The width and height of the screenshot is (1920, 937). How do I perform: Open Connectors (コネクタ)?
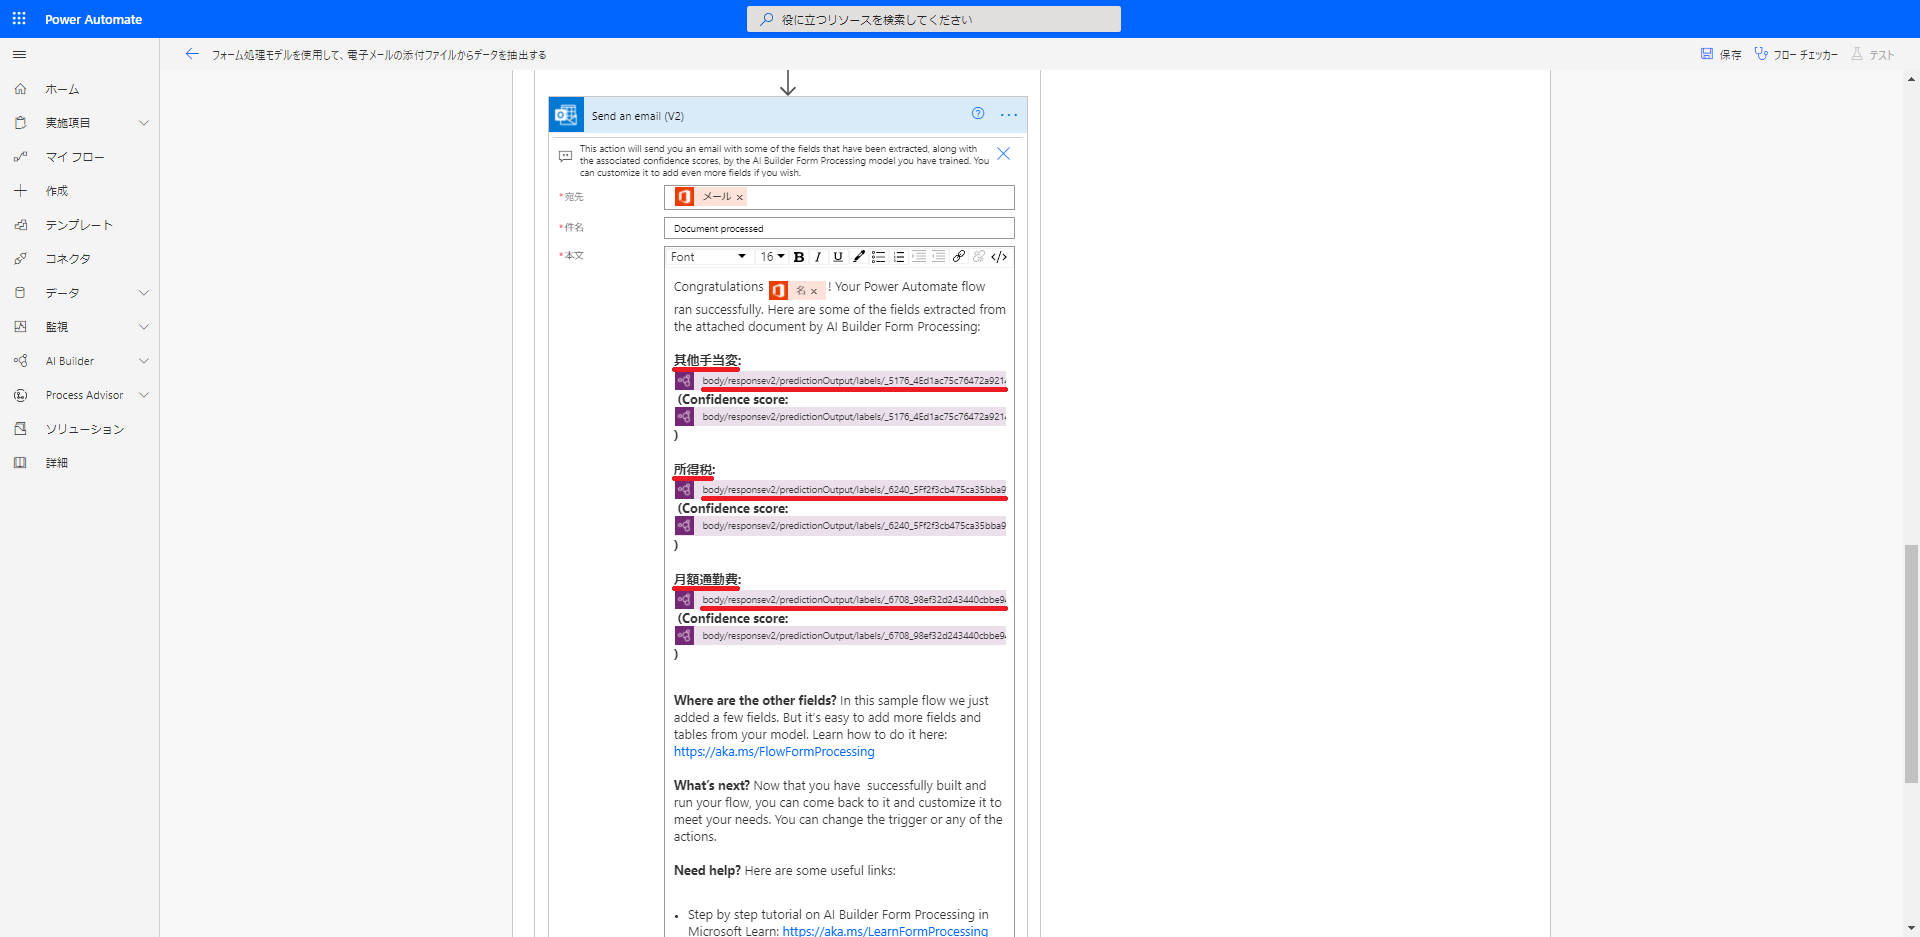pyautogui.click(x=80, y=259)
